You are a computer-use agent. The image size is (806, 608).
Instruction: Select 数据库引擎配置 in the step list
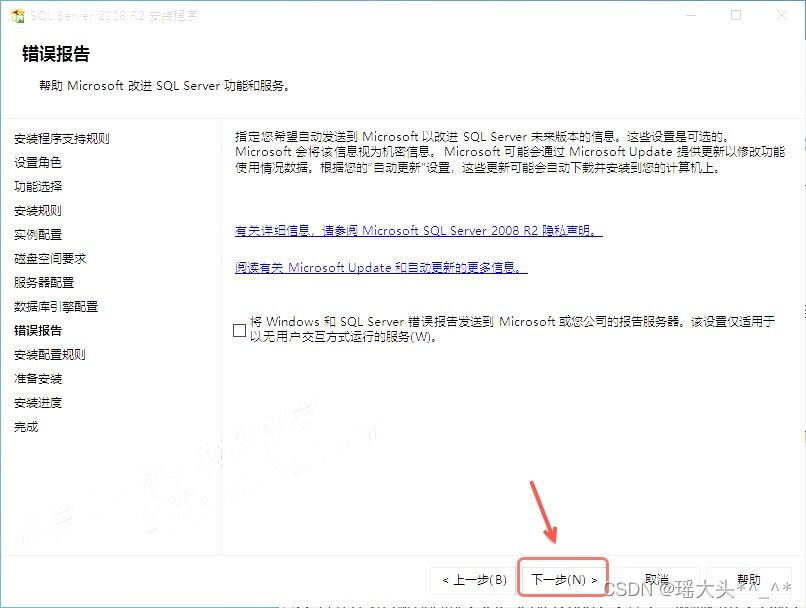(56, 307)
